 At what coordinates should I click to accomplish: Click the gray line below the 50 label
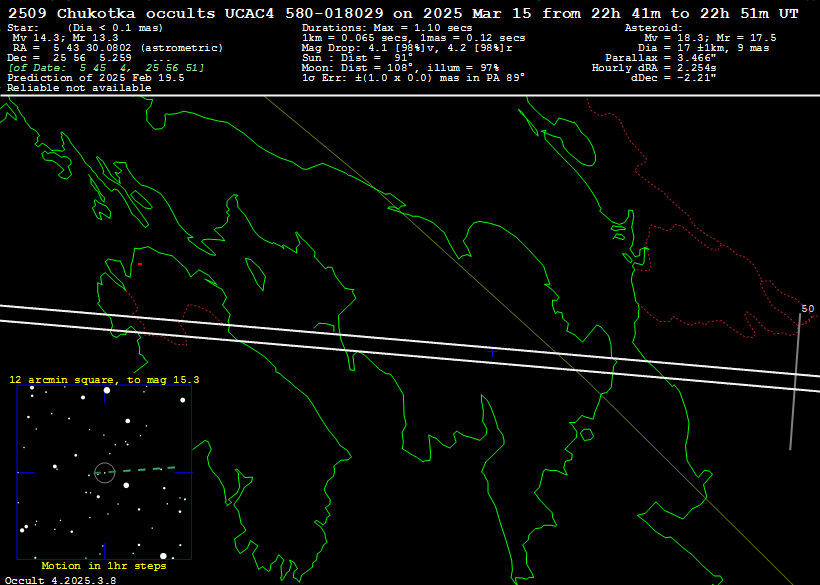click(x=795, y=385)
